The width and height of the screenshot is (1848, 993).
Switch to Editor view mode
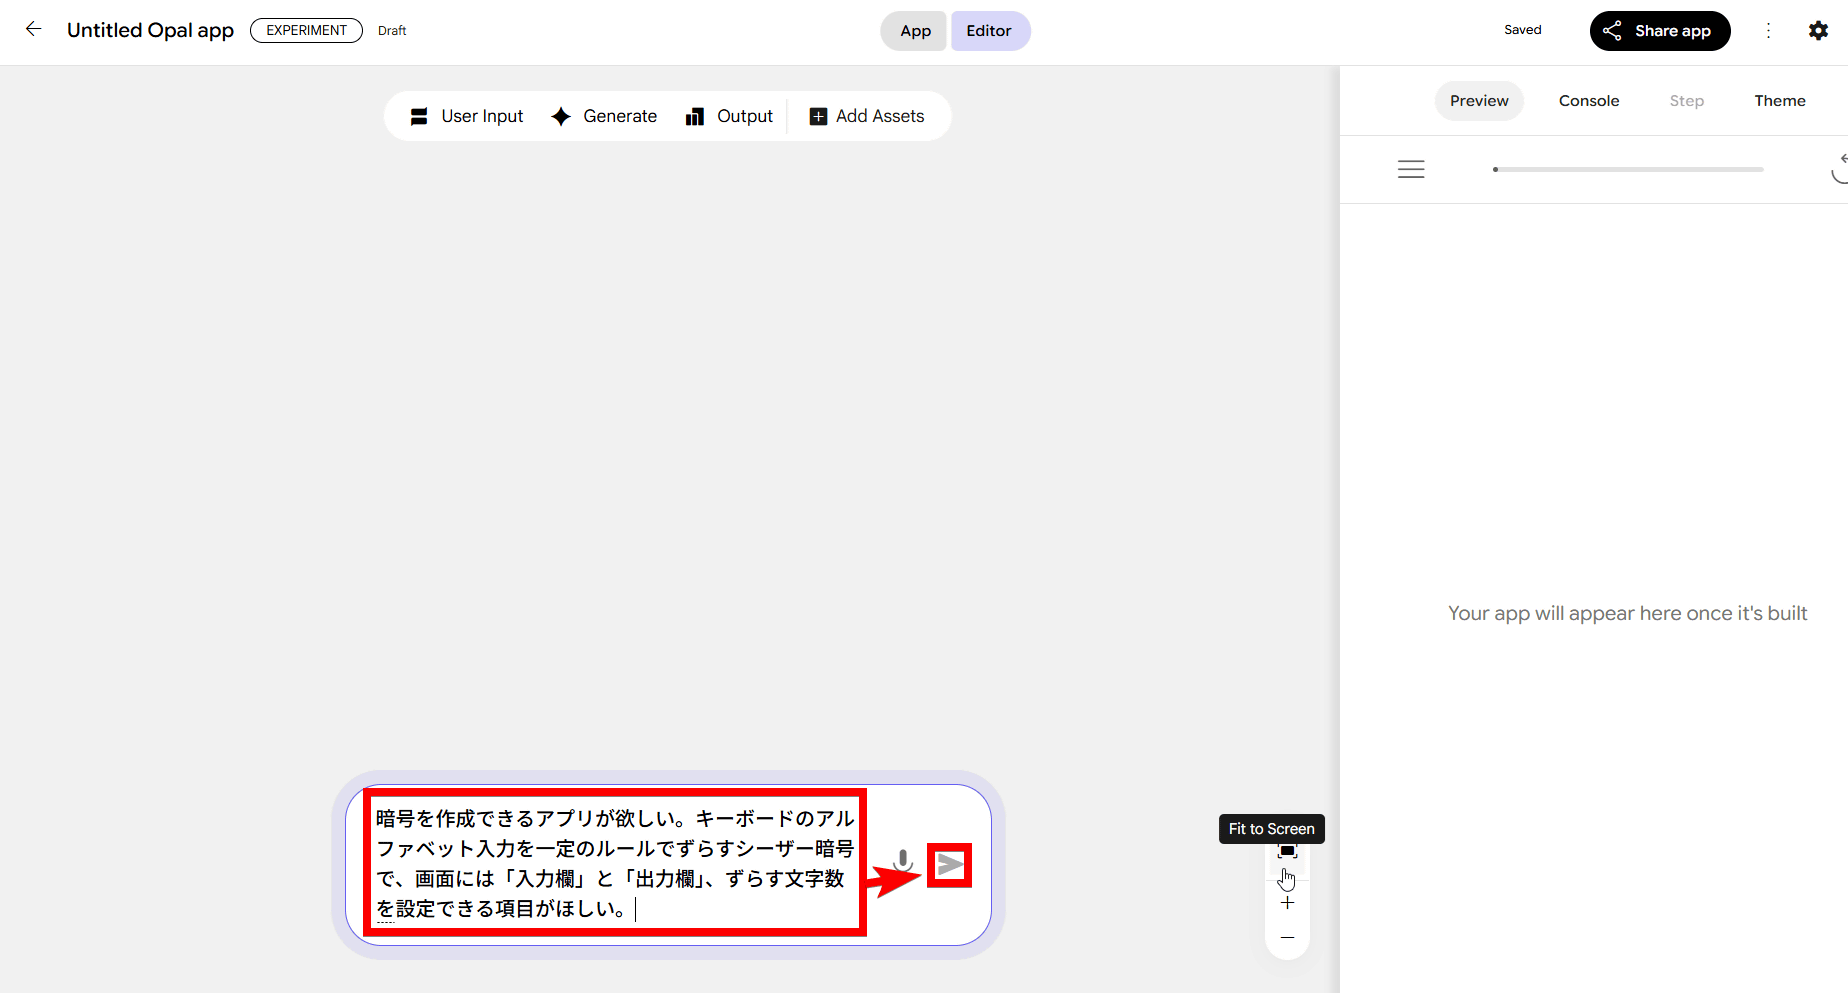point(989,31)
